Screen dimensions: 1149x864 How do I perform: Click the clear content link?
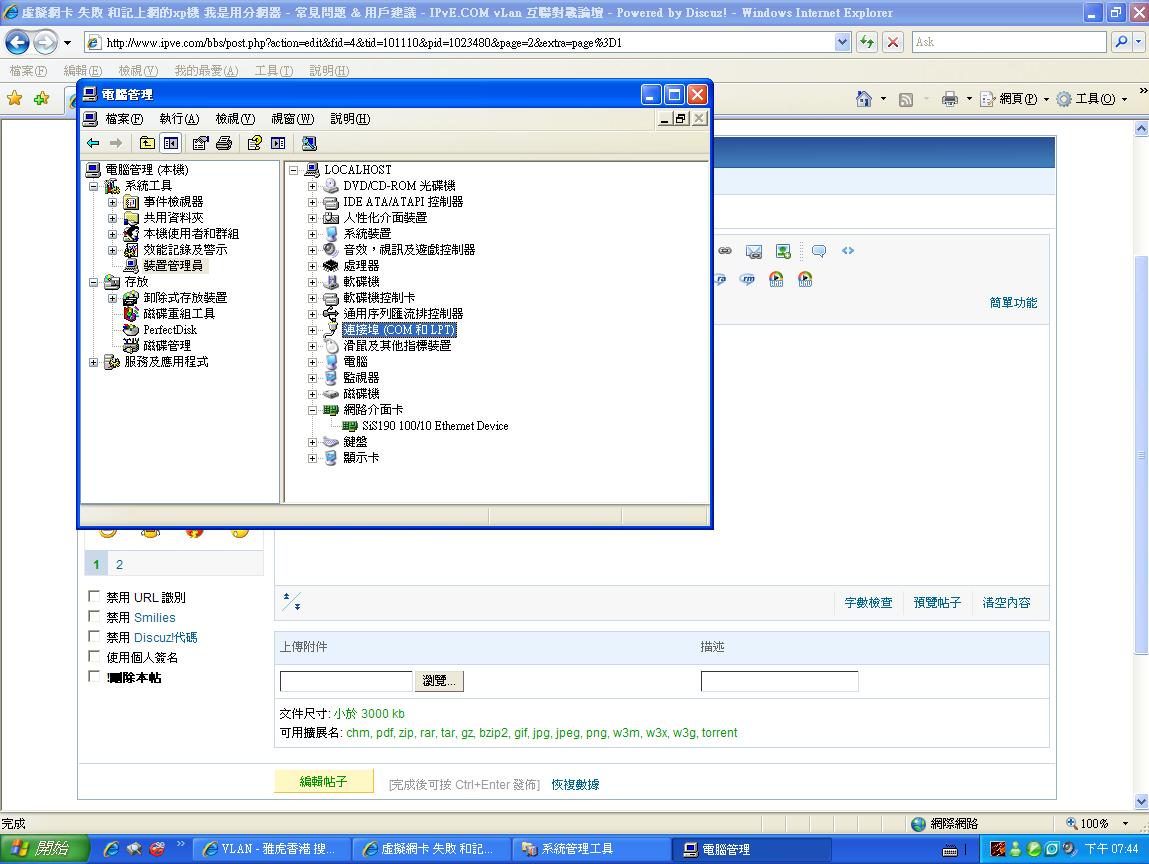pyautogui.click(x=1006, y=602)
